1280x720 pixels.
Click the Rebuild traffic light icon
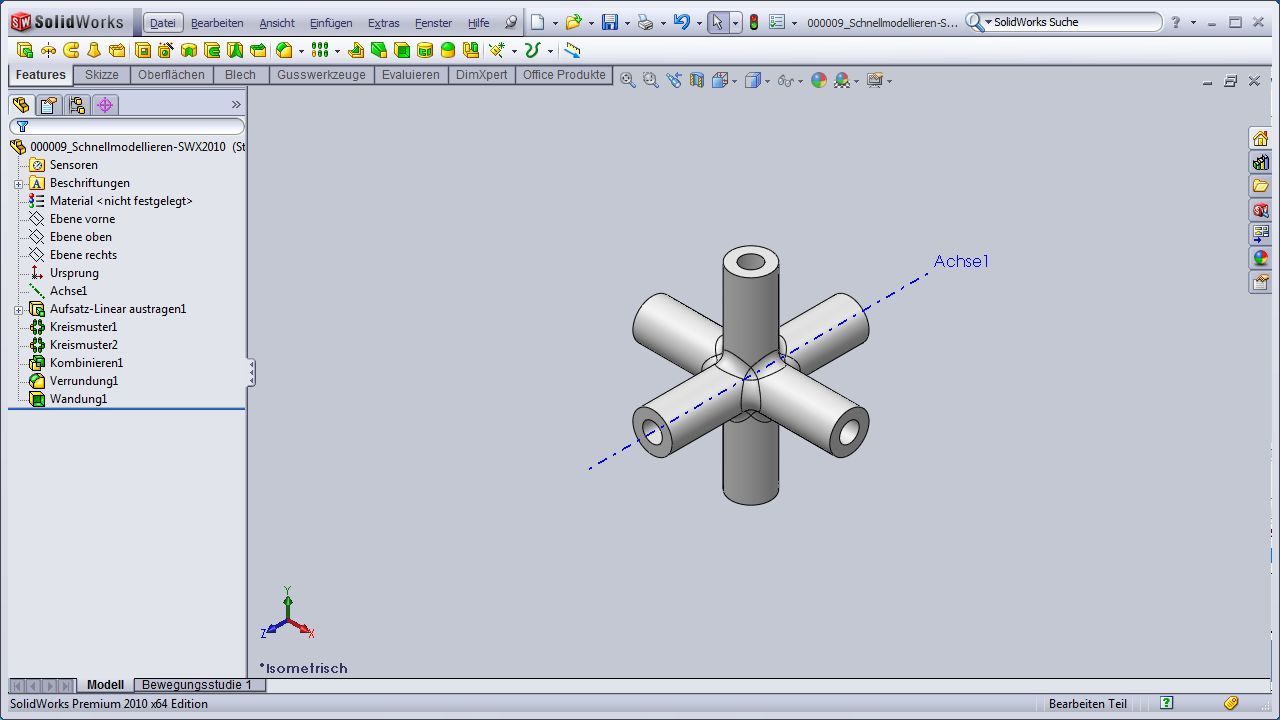pyautogui.click(x=754, y=22)
